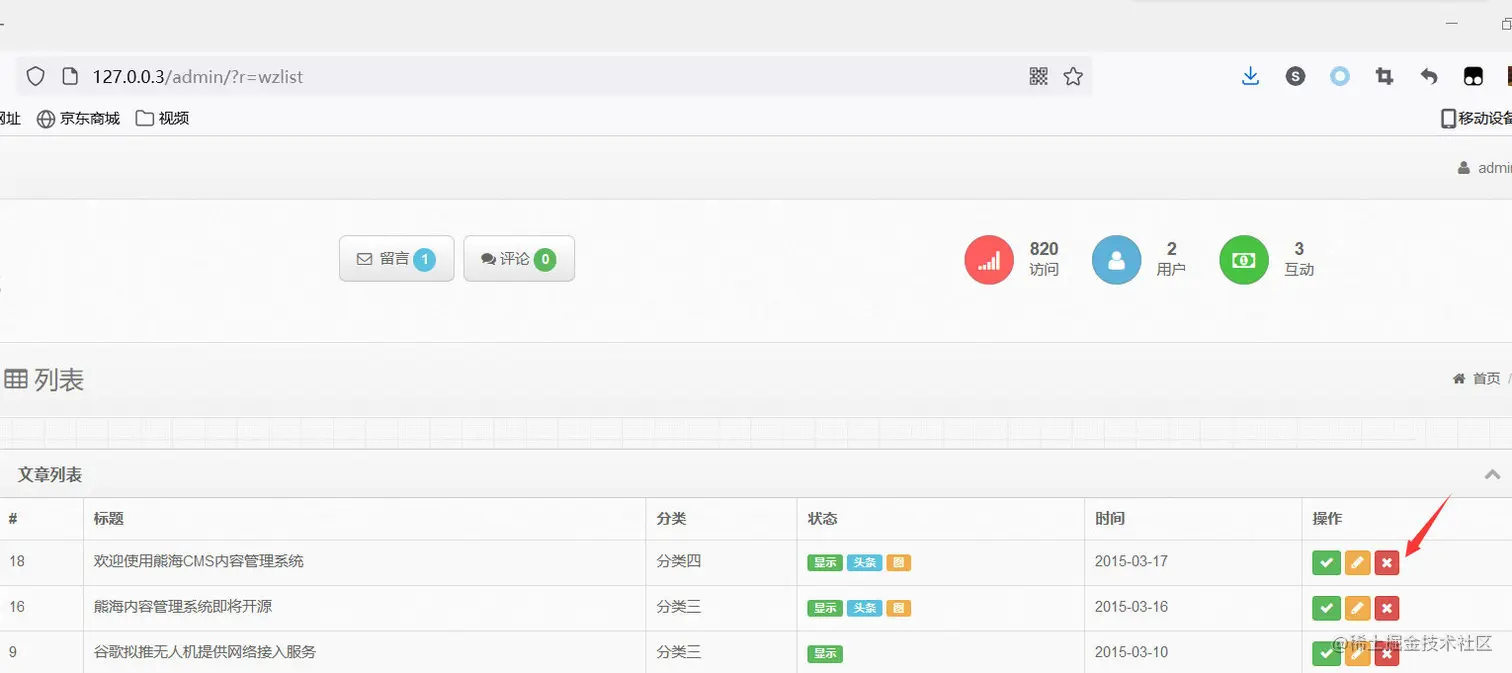Open the 移动设备 bookmarks entry
The image size is (1512, 673).
[x=1476, y=118]
